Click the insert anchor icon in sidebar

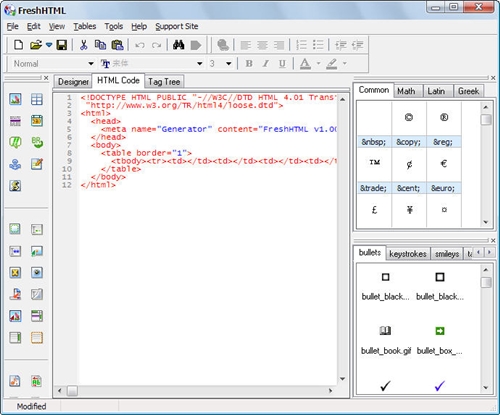[x=15, y=164]
